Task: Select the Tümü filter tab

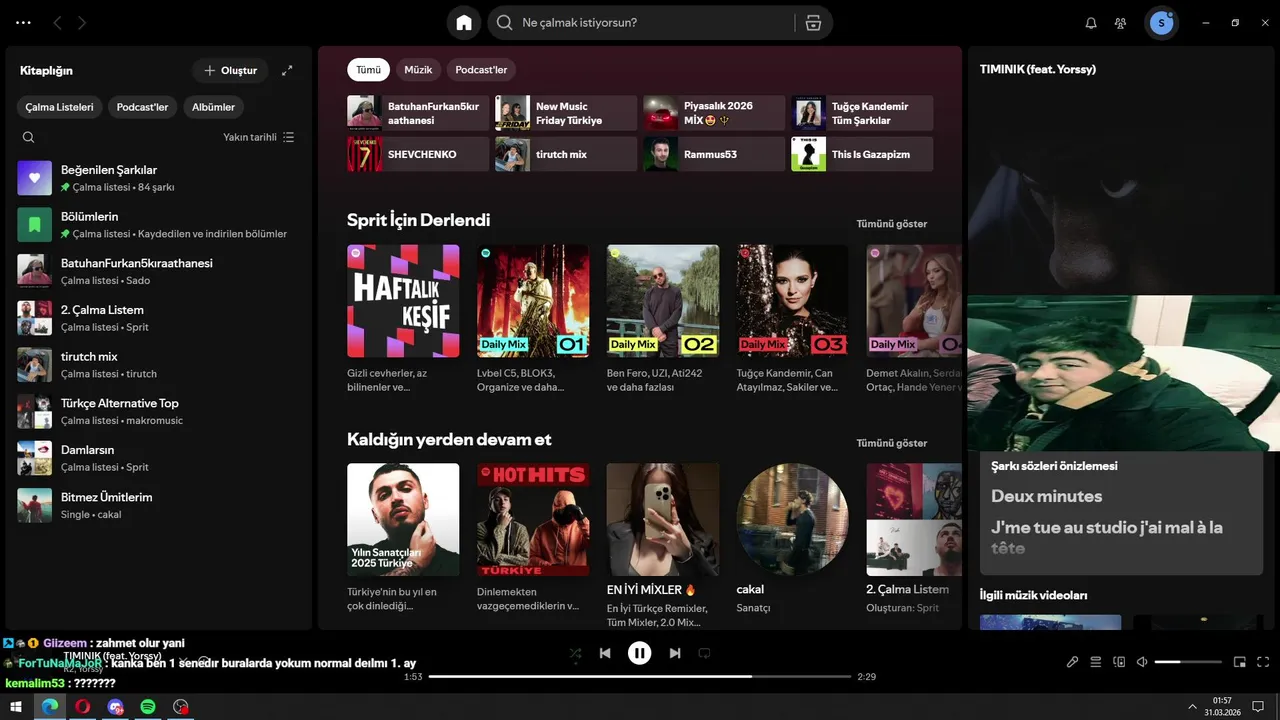Action: click(369, 70)
